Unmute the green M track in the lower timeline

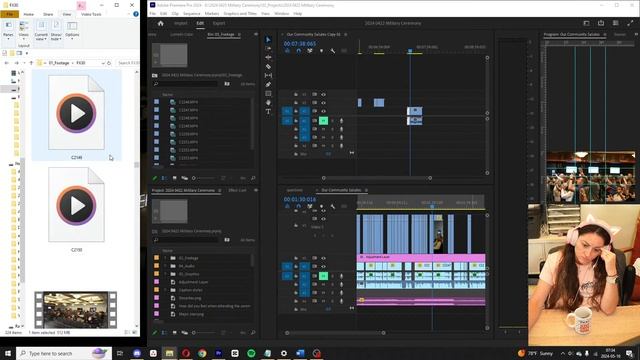click(x=323, y=276)
